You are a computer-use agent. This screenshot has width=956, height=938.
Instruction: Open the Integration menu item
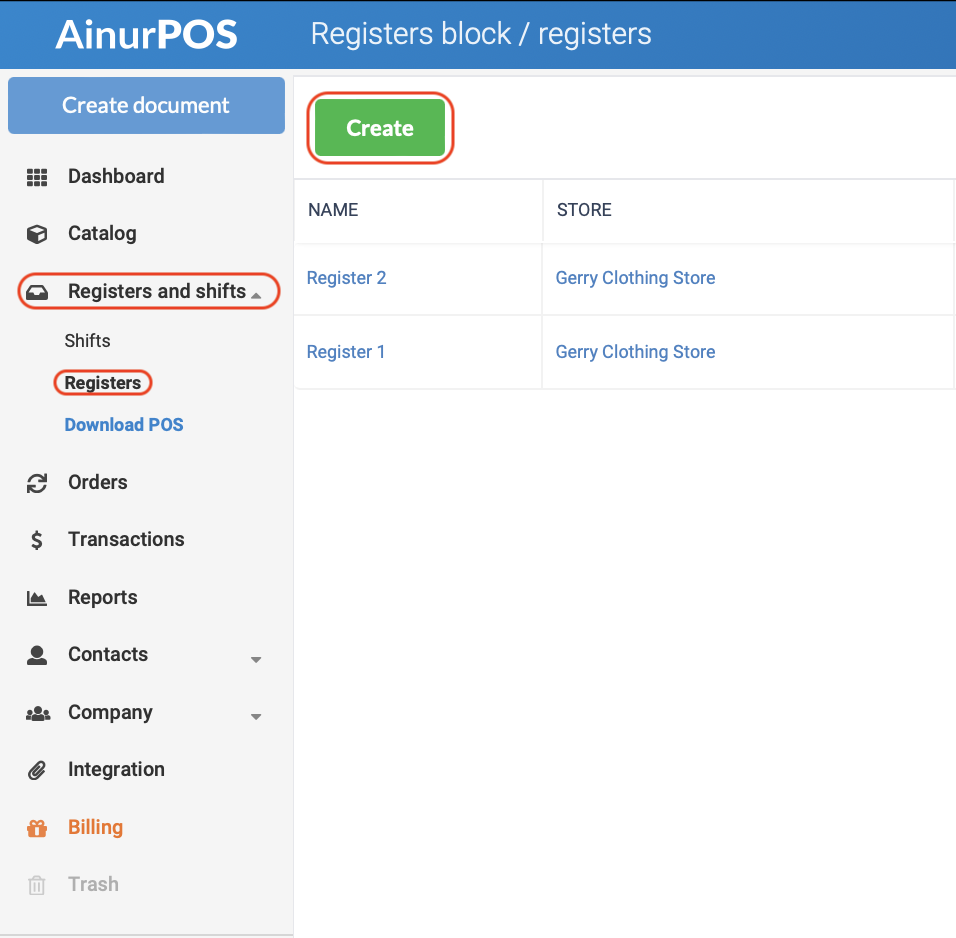[x=116, y=770]
